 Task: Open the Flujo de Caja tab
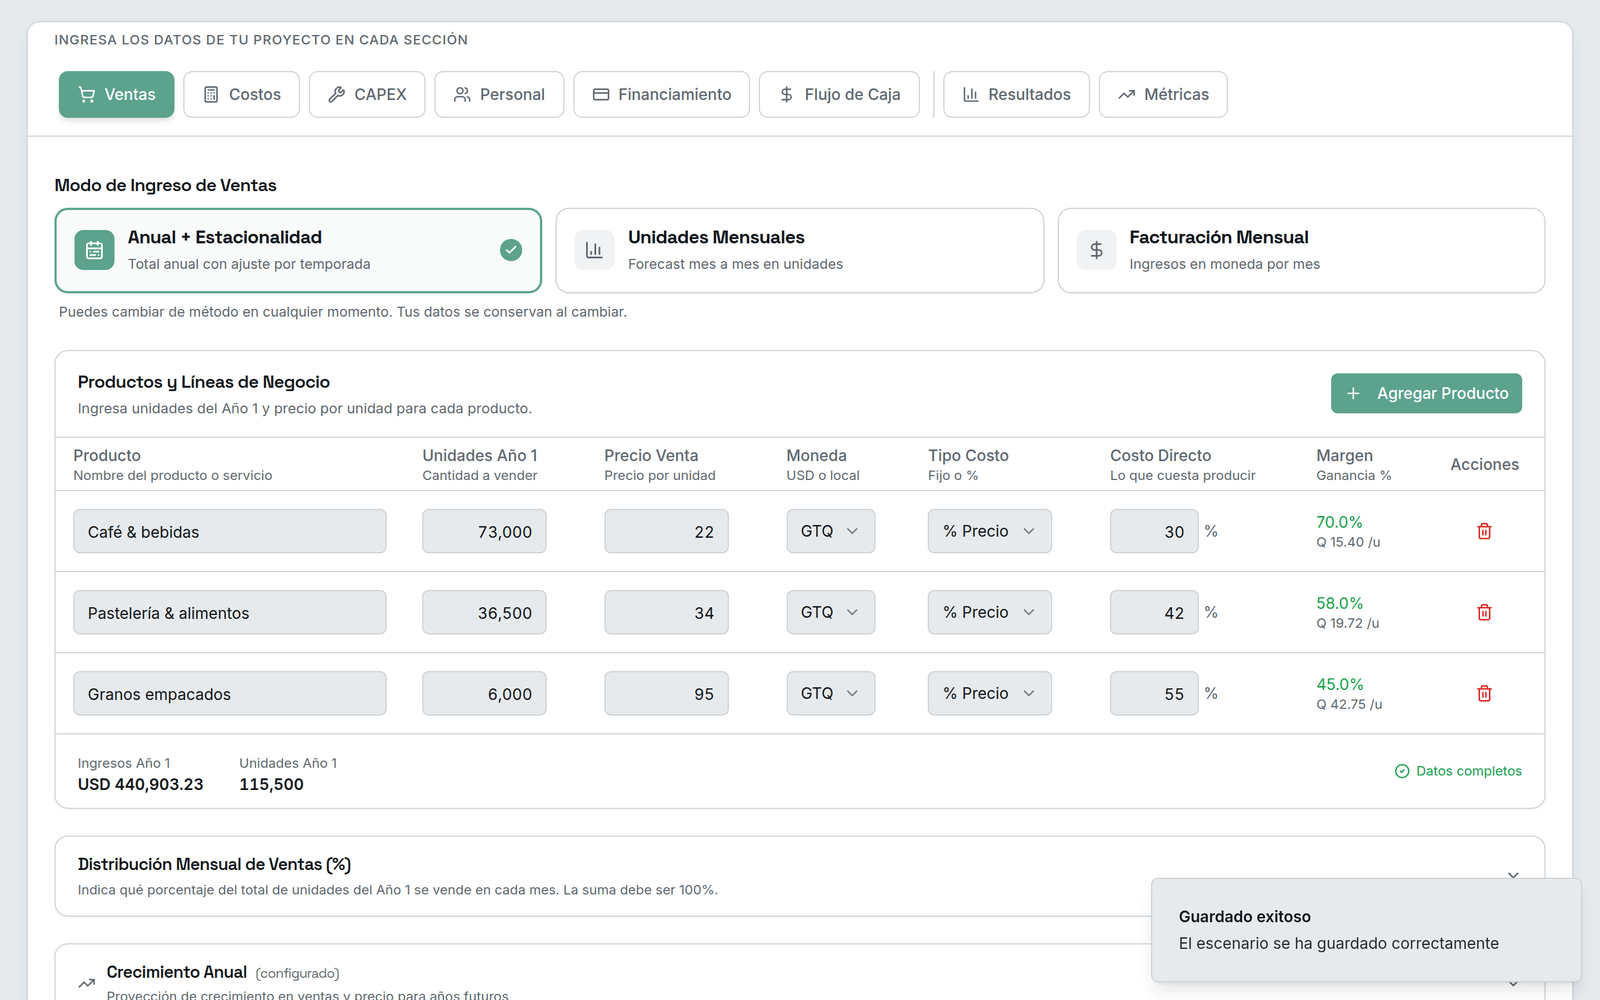click(x=839, y=94)
